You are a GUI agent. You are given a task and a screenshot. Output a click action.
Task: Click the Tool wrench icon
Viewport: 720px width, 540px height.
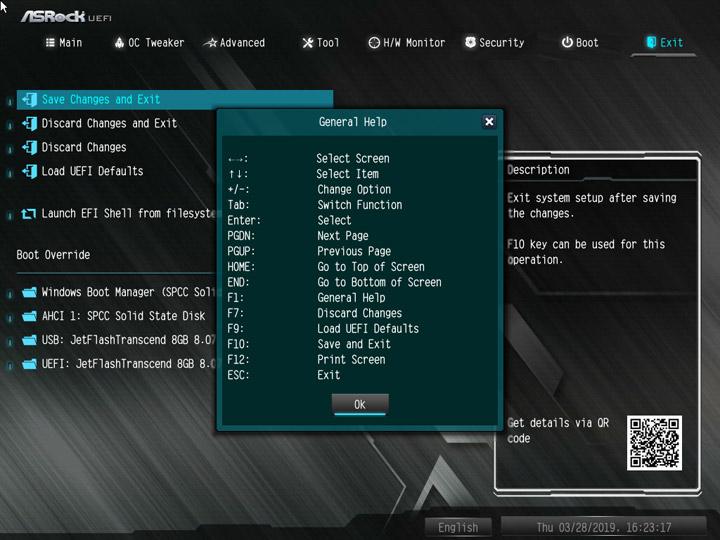[307, 43]
